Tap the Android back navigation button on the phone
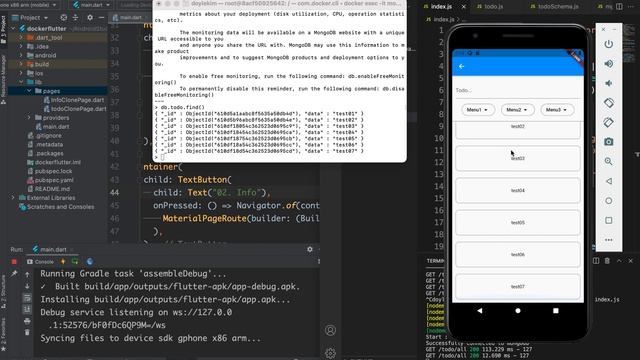 [480, 311]
